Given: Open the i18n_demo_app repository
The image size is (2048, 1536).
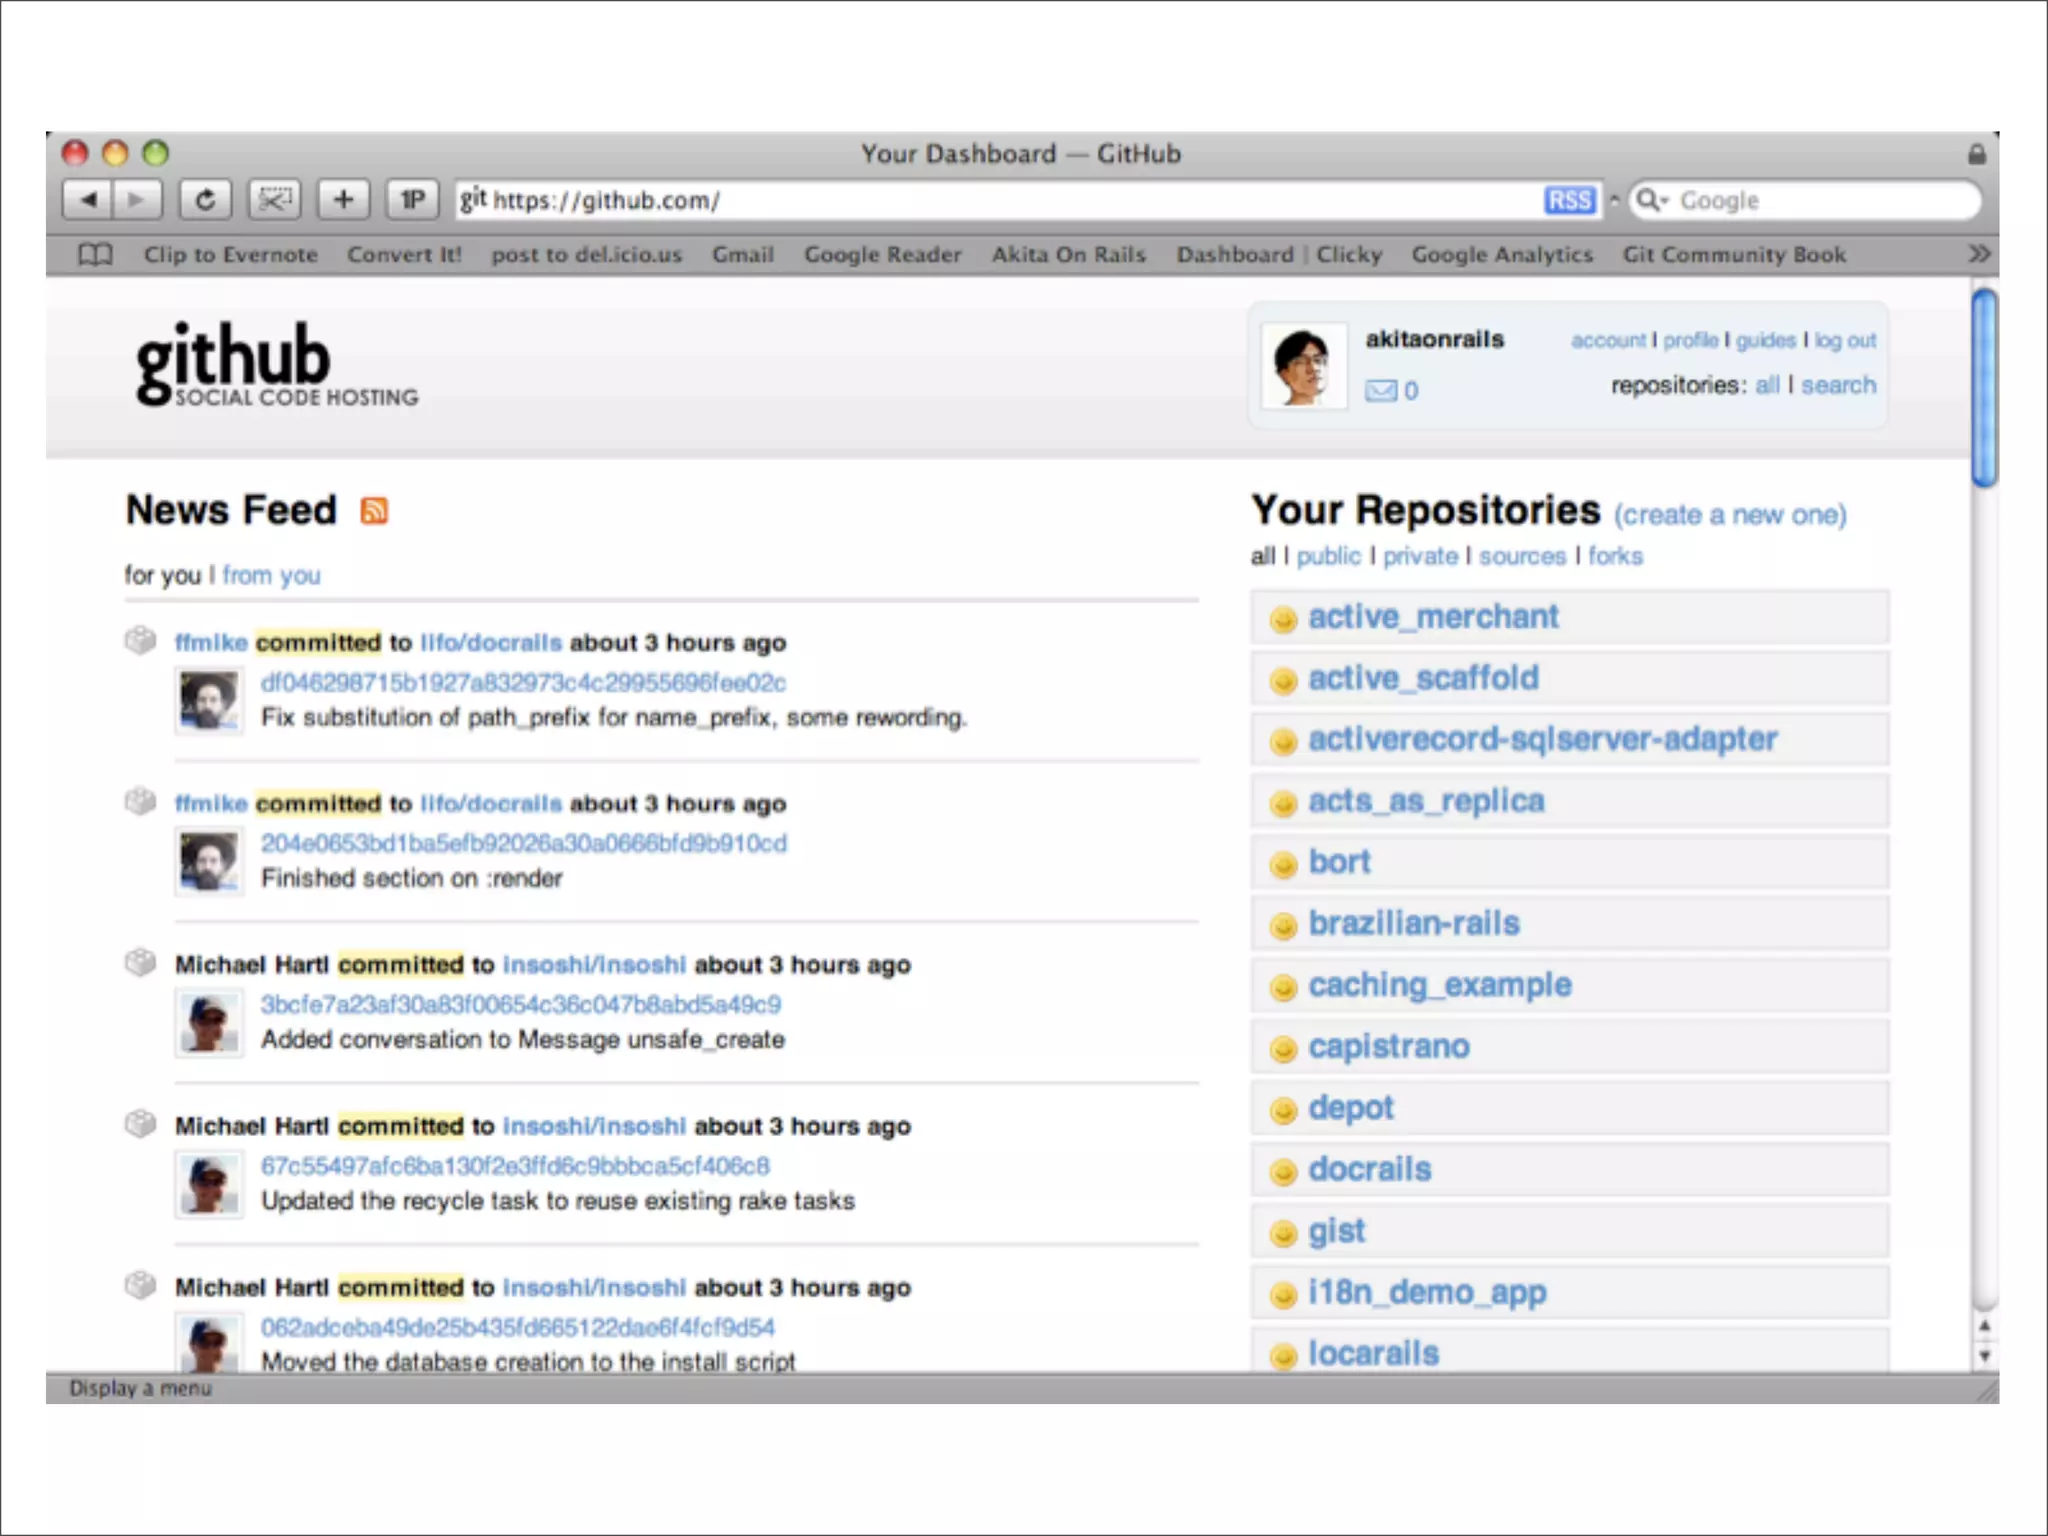Looking at the screenshot, I should (x=1427, y=1293).
